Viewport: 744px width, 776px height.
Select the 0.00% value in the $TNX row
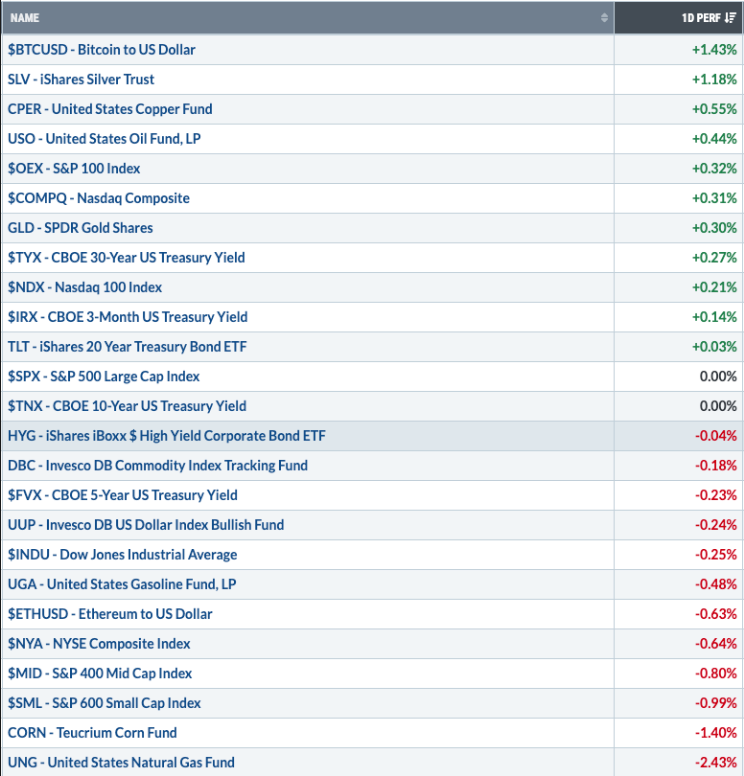(718, 406)
